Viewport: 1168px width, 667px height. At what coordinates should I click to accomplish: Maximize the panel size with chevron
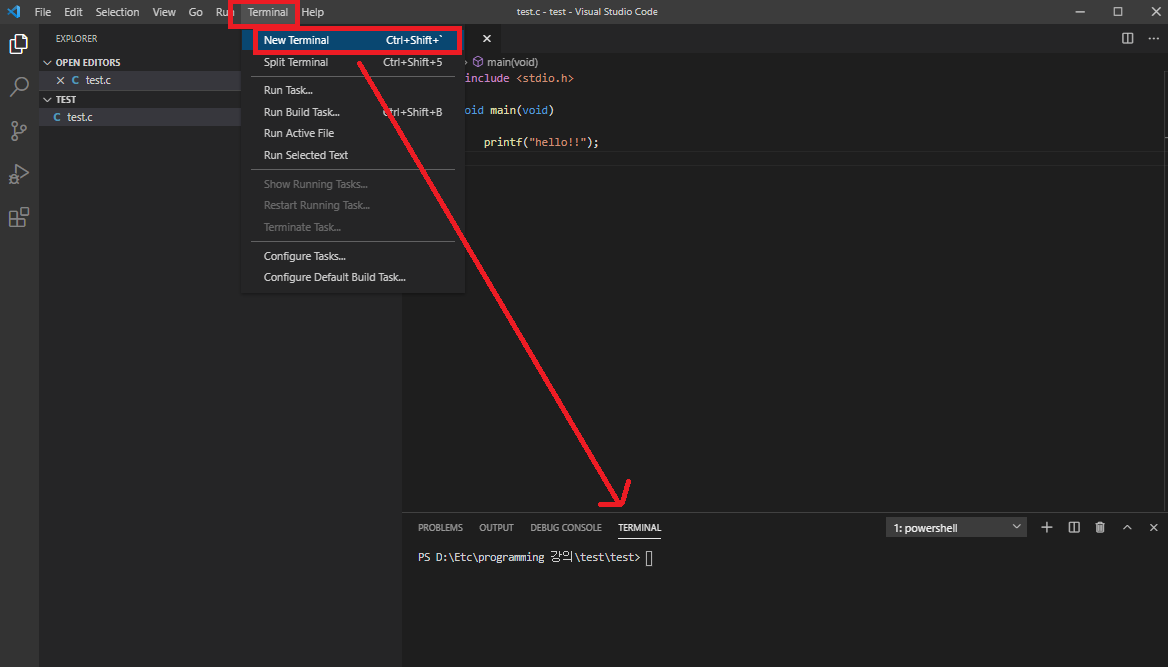[x=1127, y=528]
